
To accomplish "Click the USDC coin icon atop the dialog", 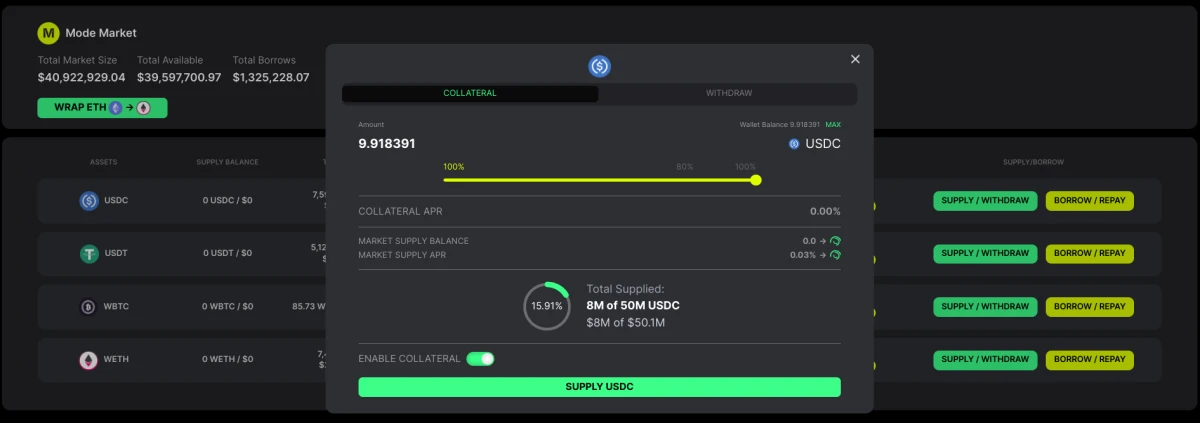I will click(600, 67).
